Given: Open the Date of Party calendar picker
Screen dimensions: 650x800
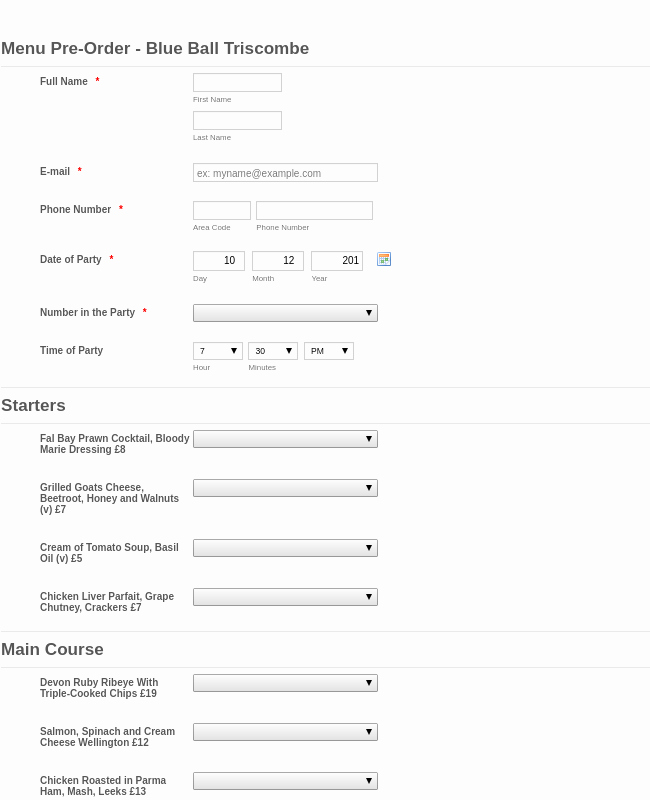Looking at the screenshot, I should coord(384,259).
